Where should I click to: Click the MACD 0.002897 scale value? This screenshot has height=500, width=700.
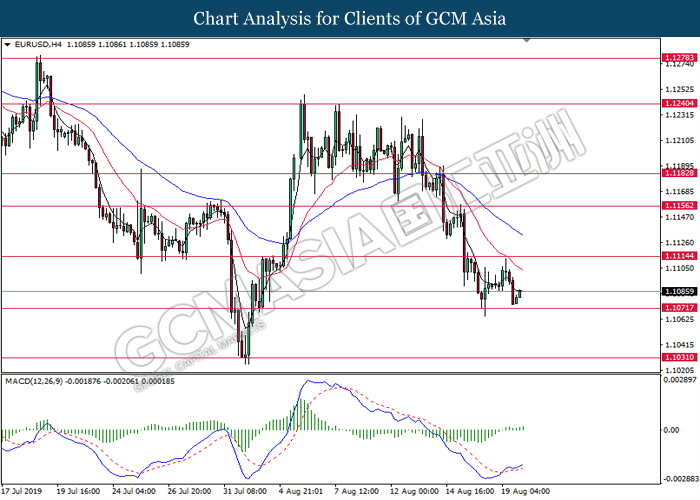681,380
